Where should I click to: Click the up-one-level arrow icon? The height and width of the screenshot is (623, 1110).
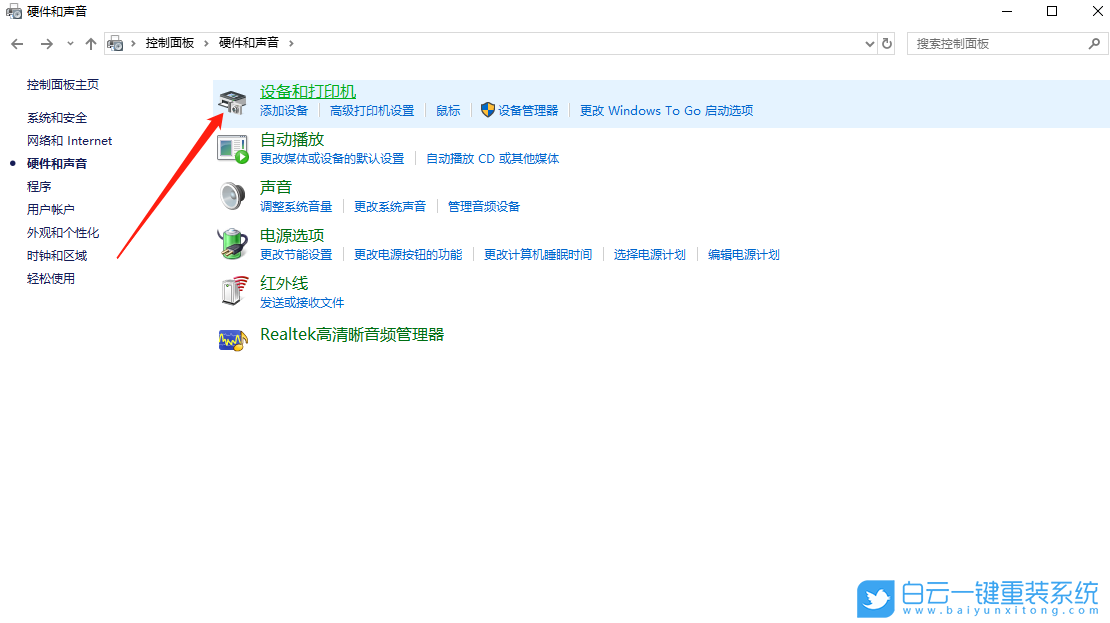coord(90,43)
